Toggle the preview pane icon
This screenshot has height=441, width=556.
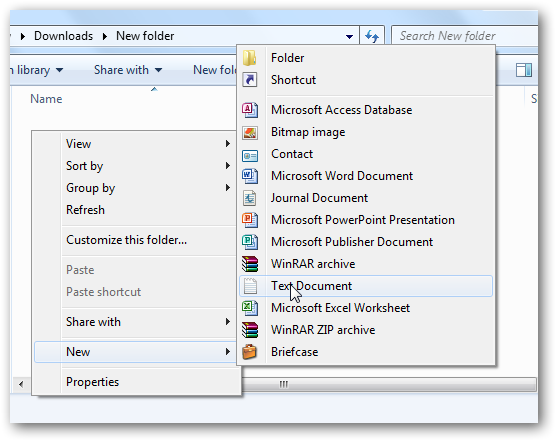coord(524,70)
